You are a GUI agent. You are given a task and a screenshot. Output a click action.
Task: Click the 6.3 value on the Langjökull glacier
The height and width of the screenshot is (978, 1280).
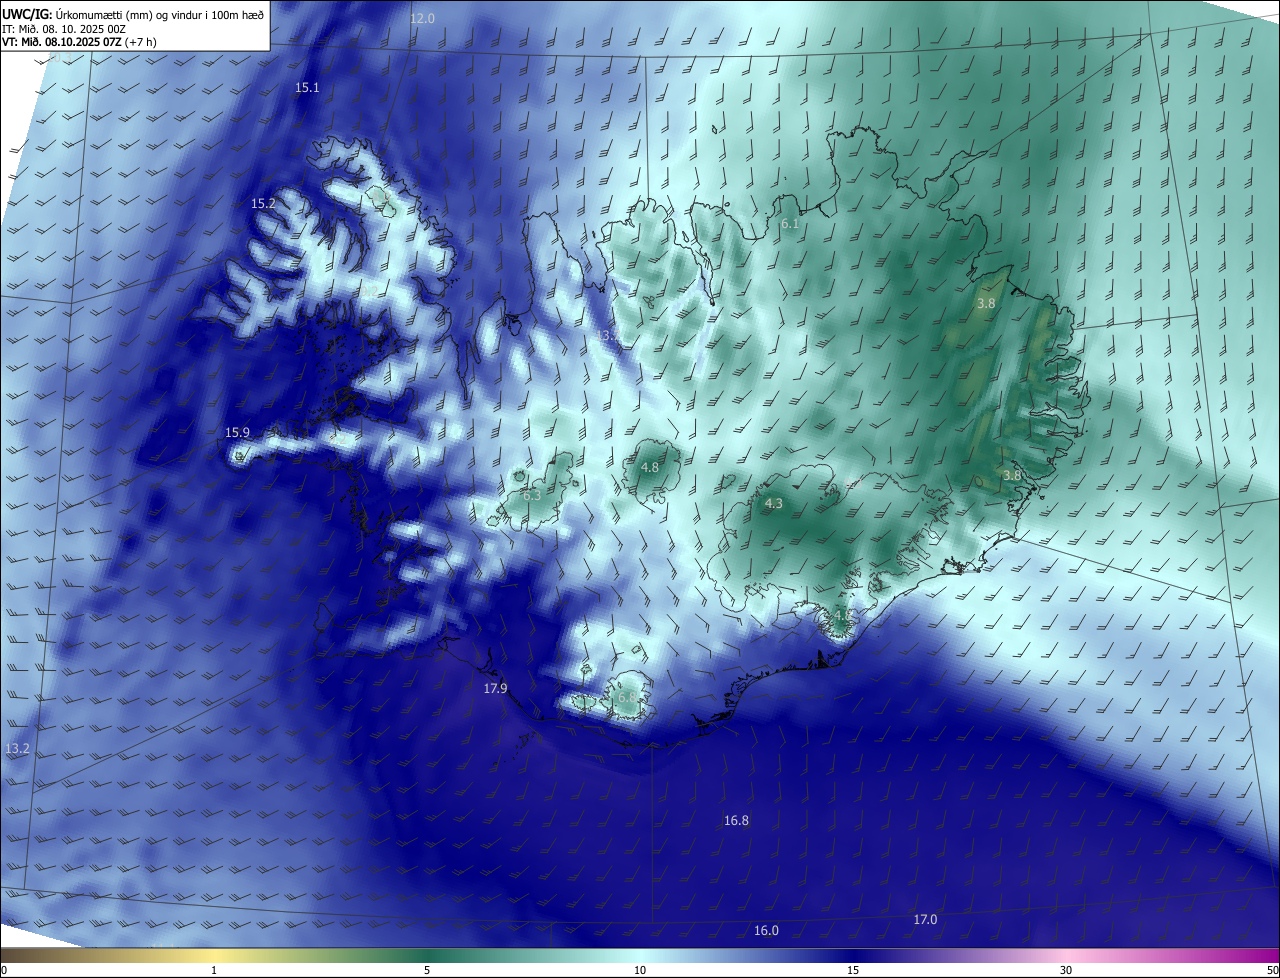click(532, 495)
